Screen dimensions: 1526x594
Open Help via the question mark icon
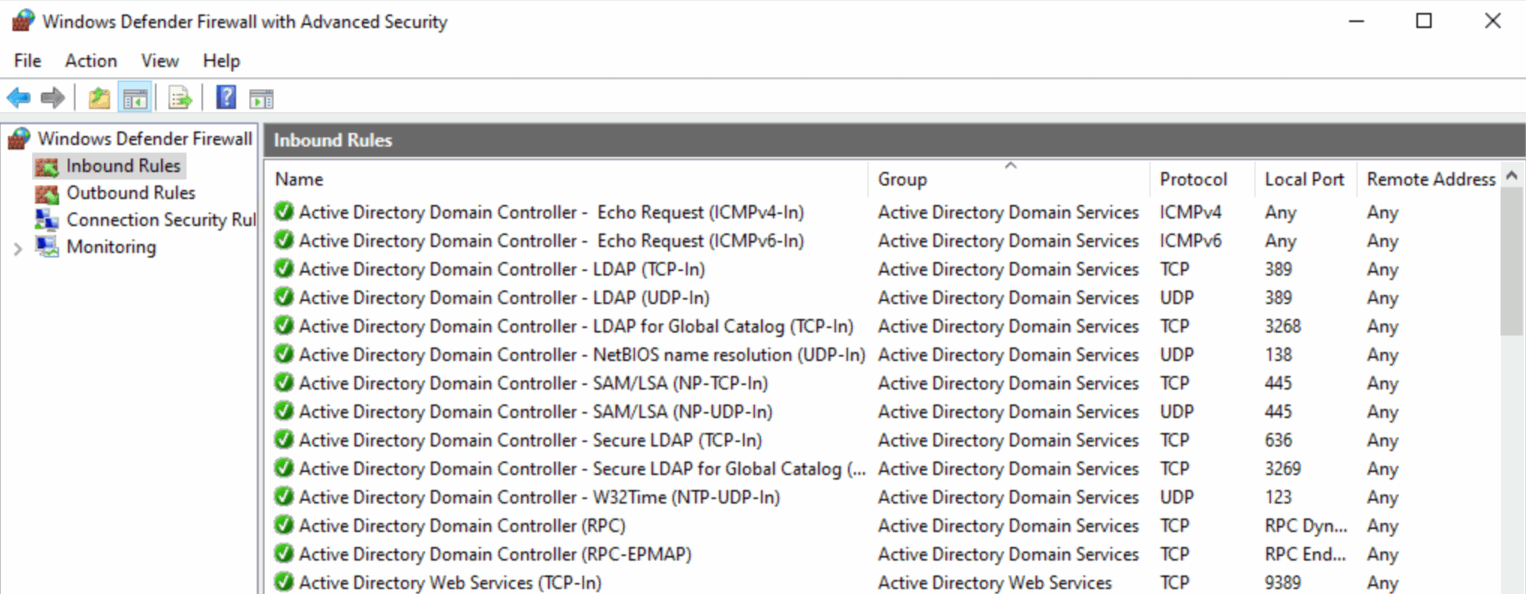(227, 98)
